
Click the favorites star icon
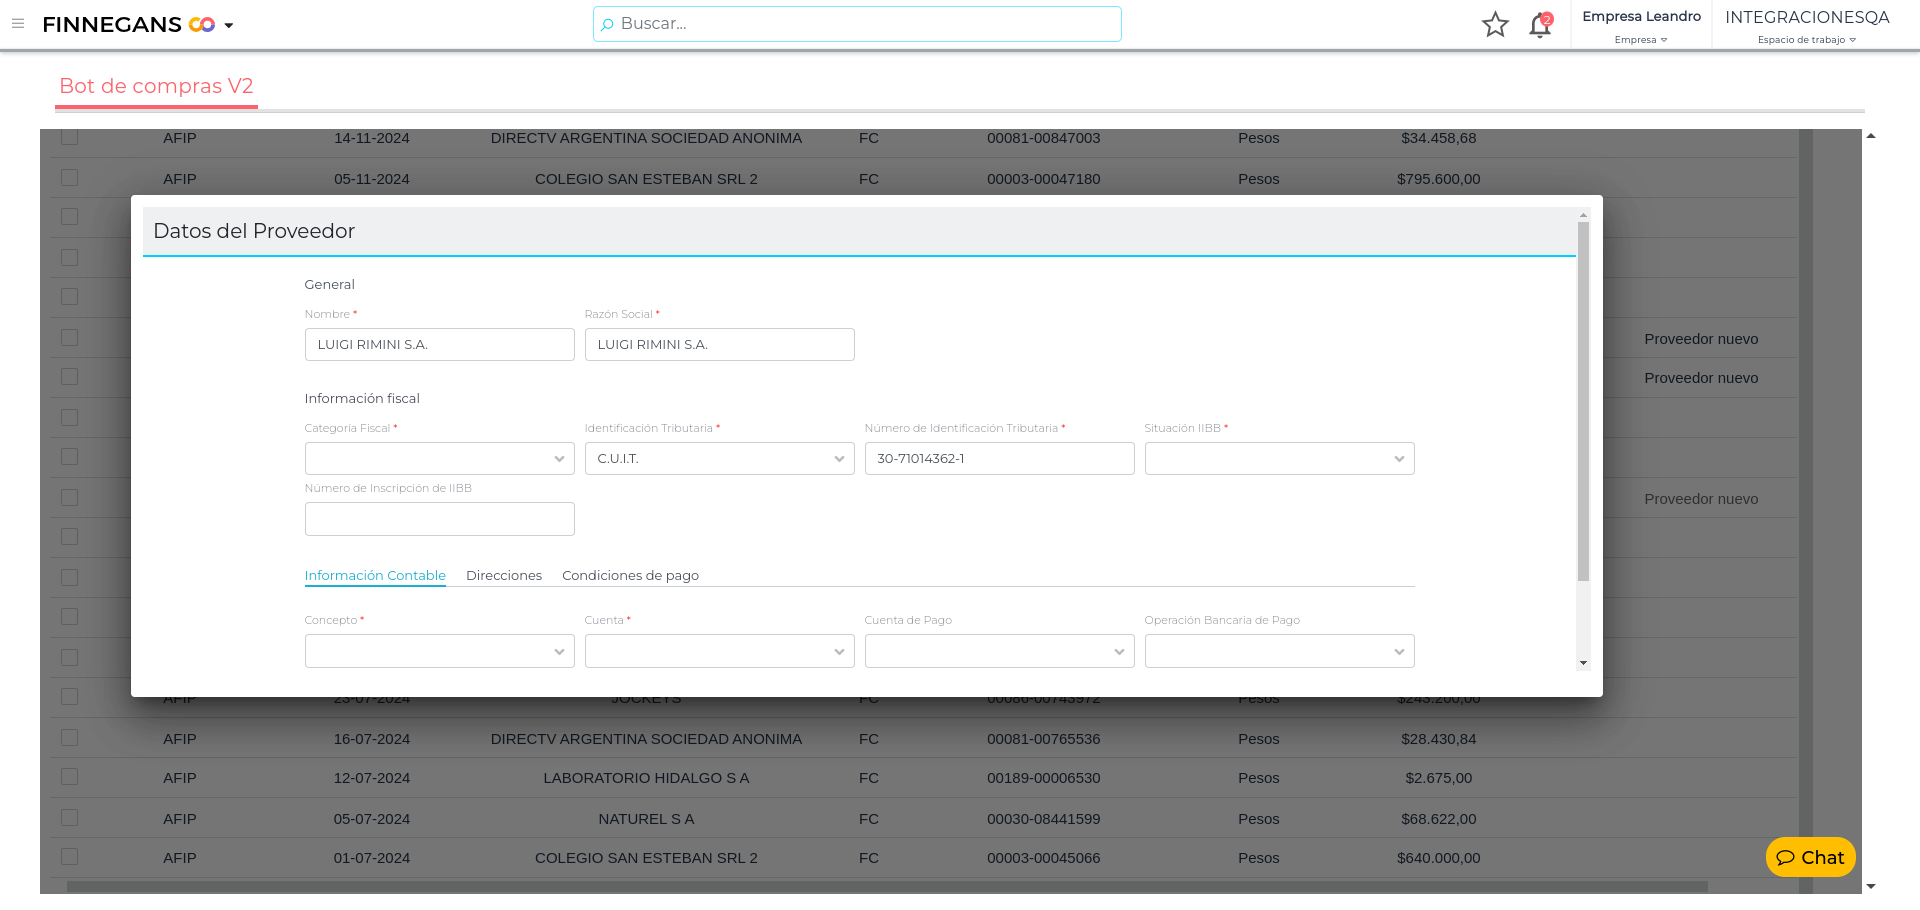1495,25
